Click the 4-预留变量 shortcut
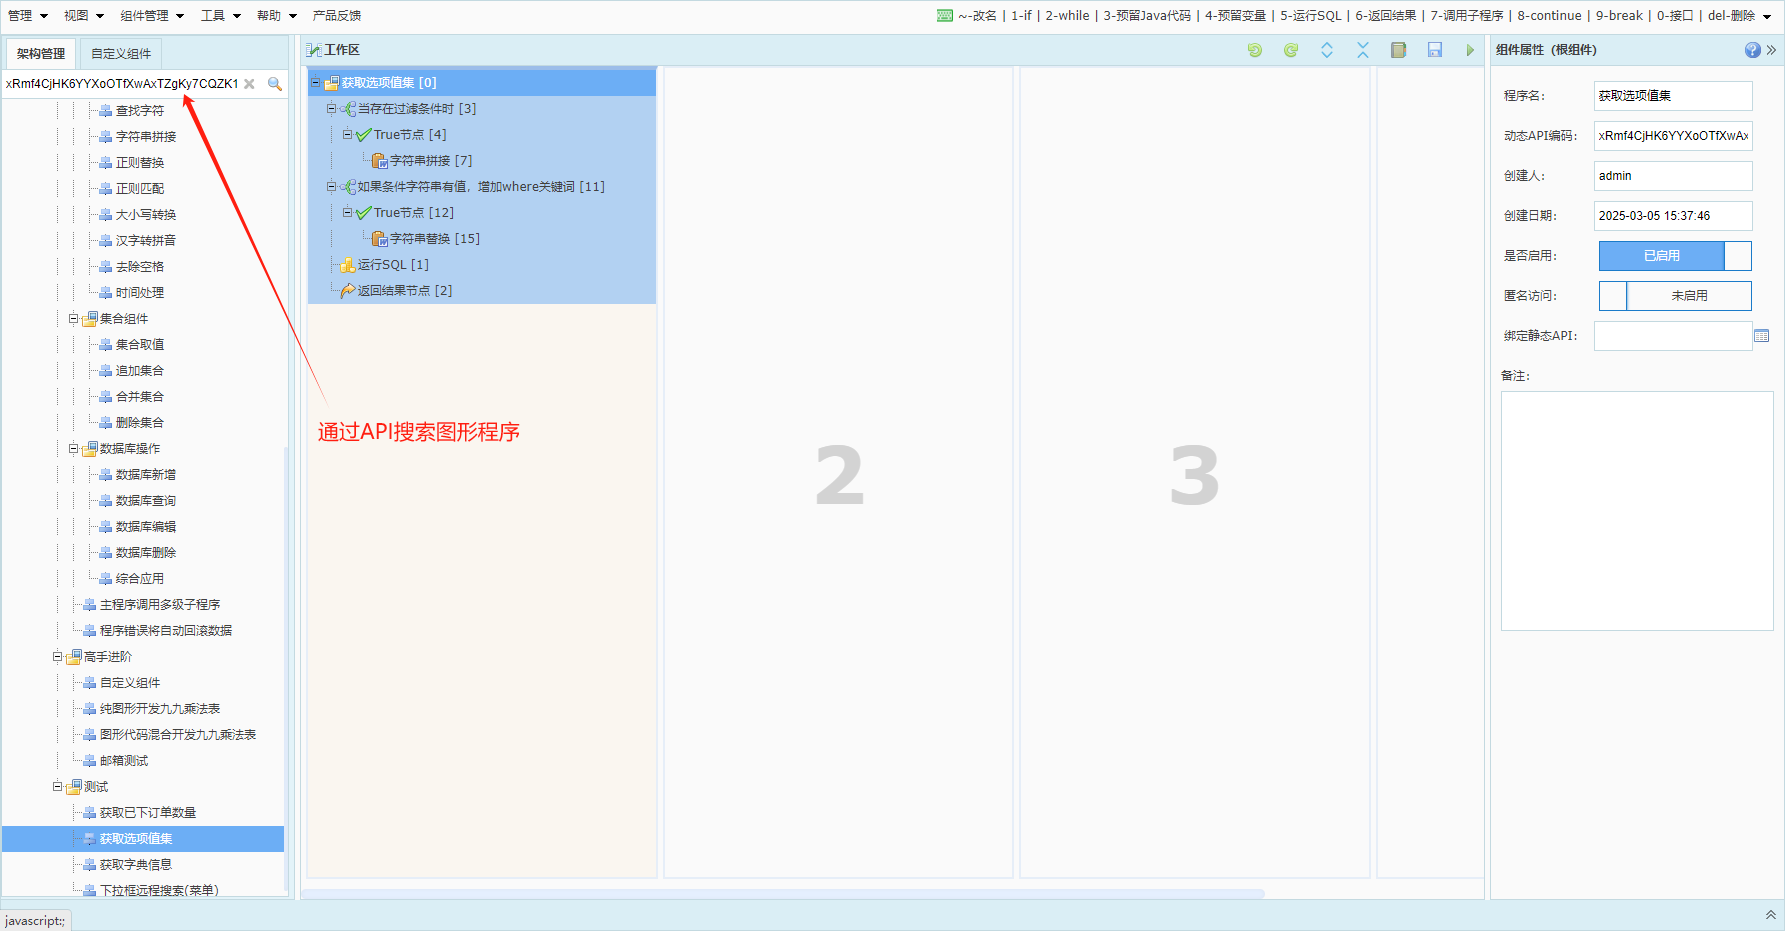 (1236, 15)
